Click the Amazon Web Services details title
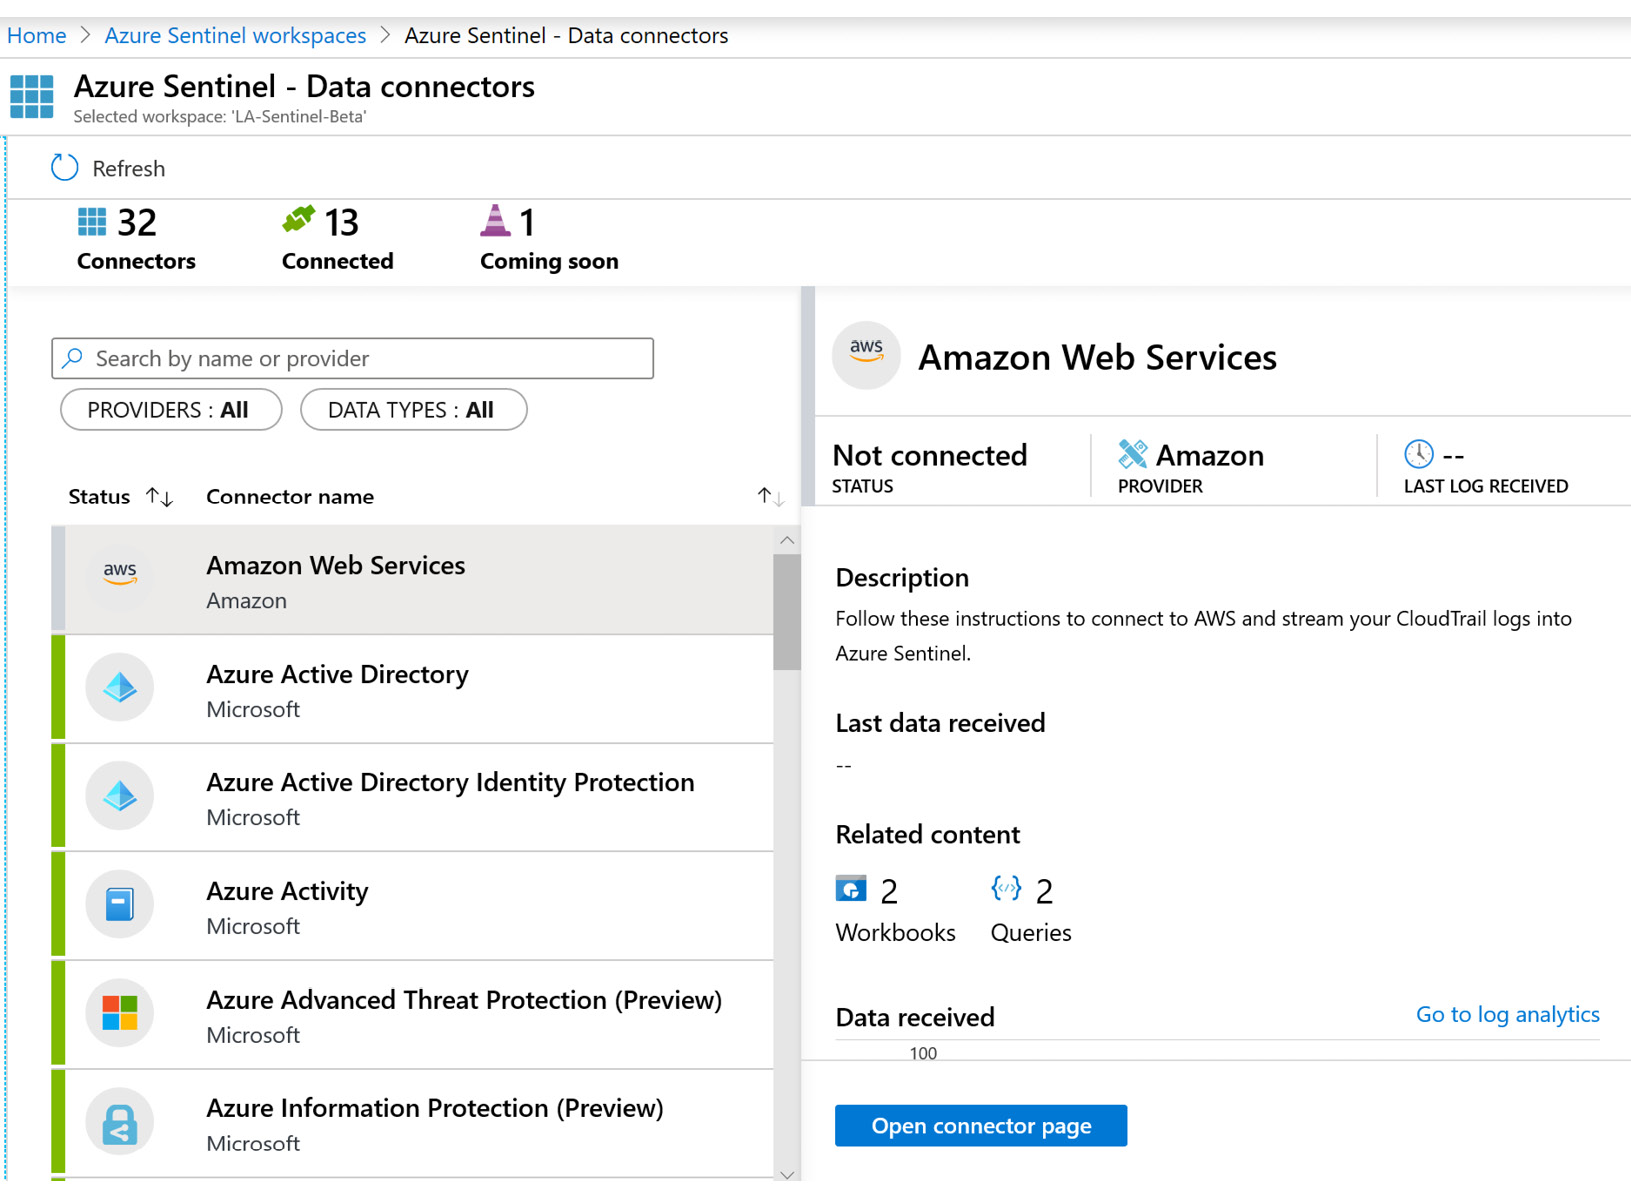Screen dimensions: 1631x1198 coord(1097,357)
